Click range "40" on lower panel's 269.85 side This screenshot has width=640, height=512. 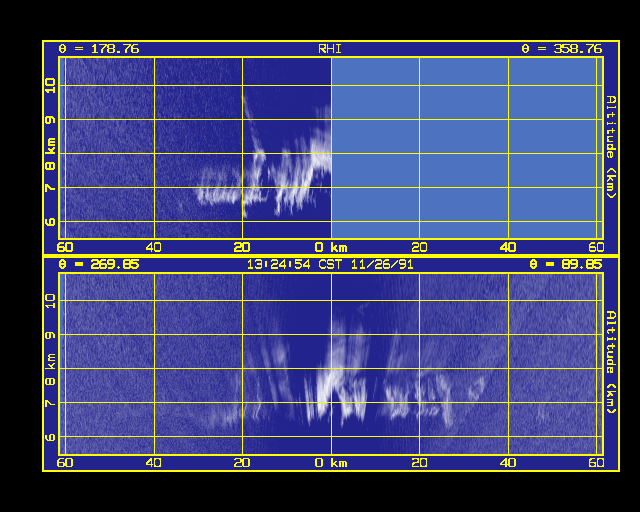coord(153,463)
